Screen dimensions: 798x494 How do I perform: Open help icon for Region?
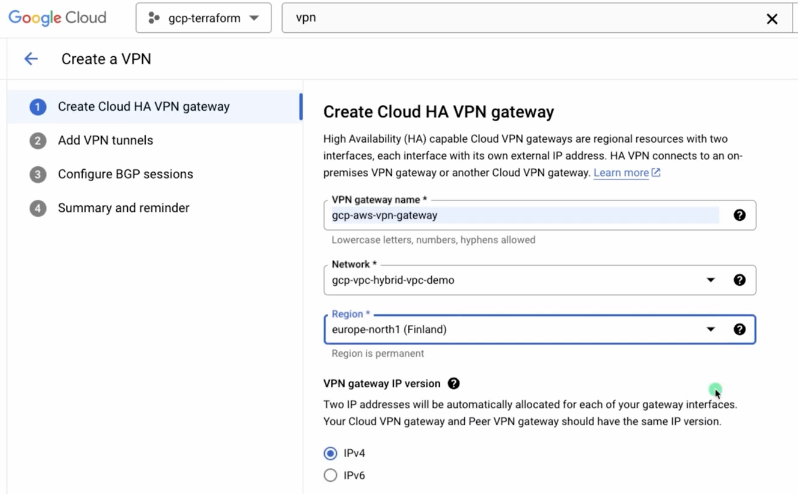tap(739, 329)
